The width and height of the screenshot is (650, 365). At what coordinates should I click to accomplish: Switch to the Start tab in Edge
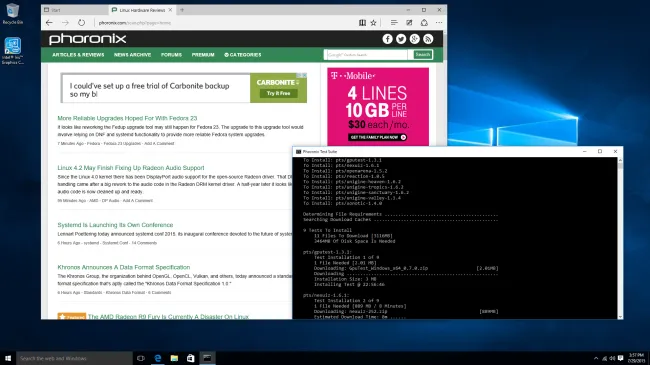(75, 10)
